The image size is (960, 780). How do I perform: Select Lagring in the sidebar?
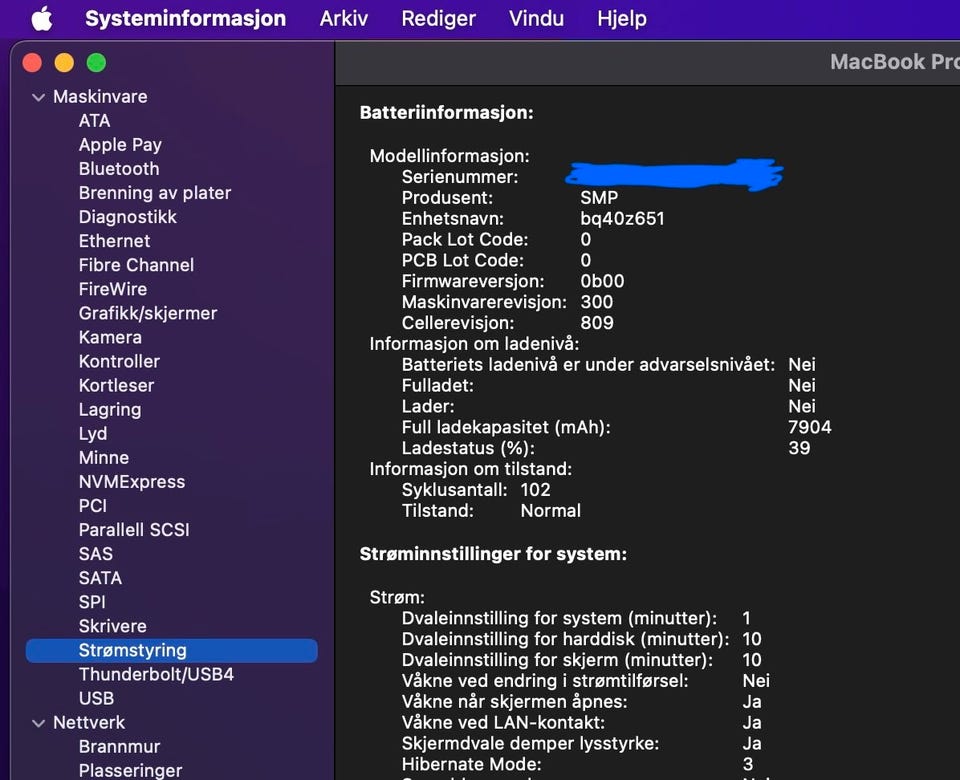pos(110,410)
